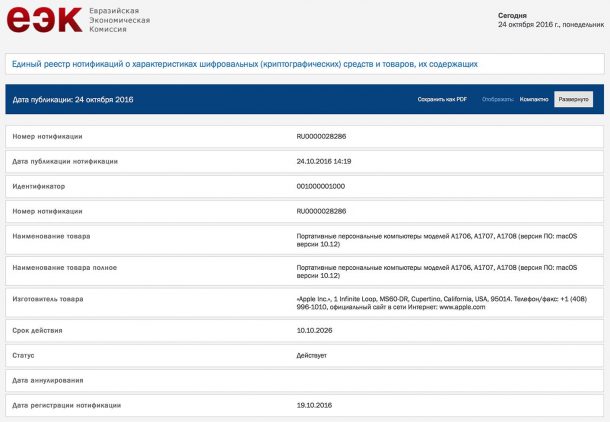Click the Дата публикации: 24 октября 2016 header
The width and height of the screenshot is (610, 422).
click(73, 100)
